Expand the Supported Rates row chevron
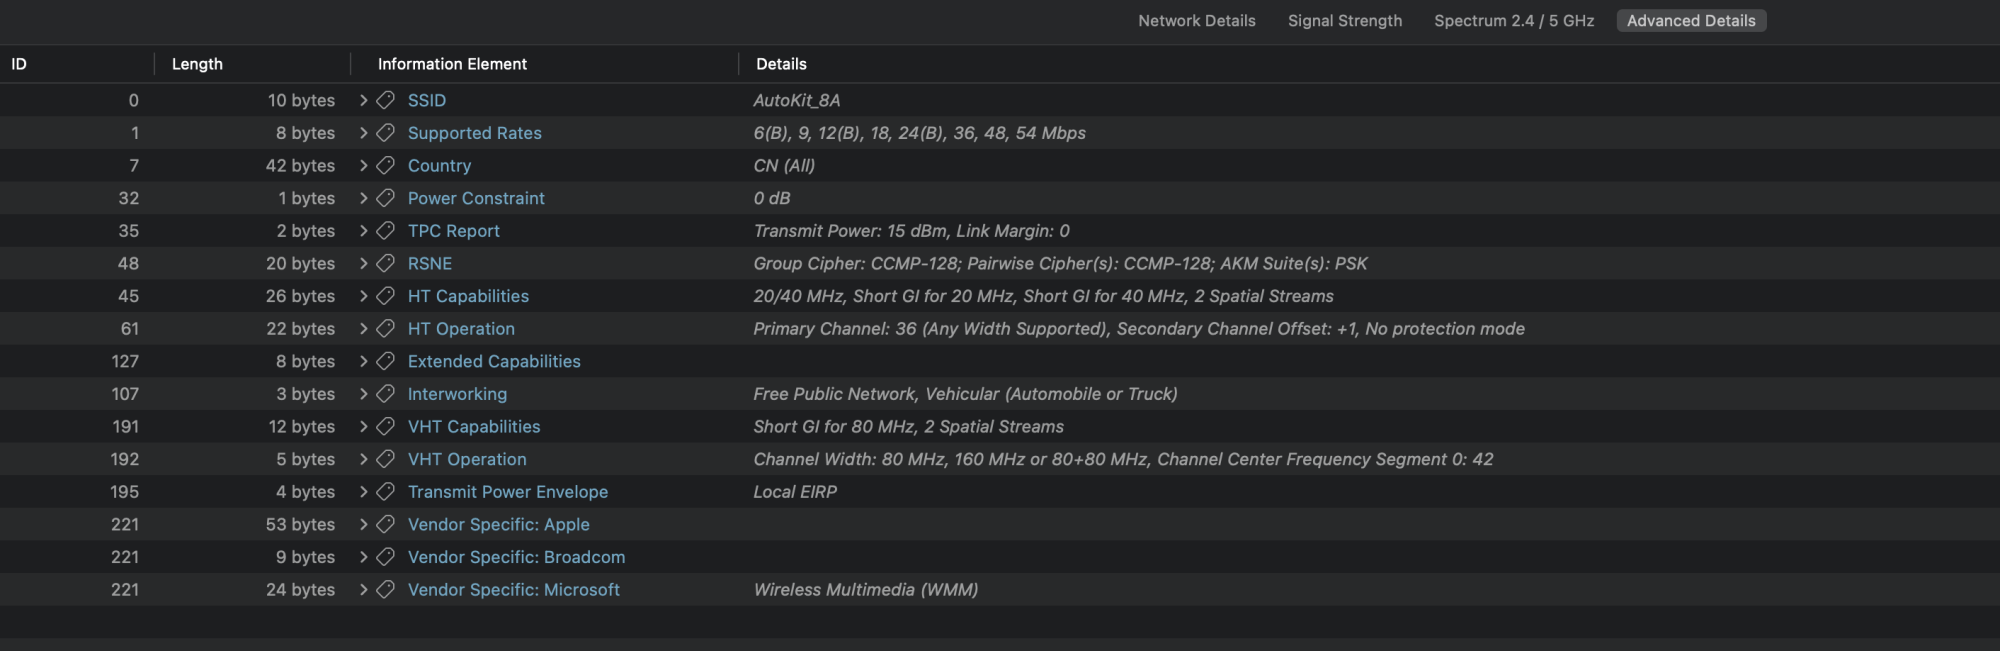The image size is (2000, 651). click(364, 133)
